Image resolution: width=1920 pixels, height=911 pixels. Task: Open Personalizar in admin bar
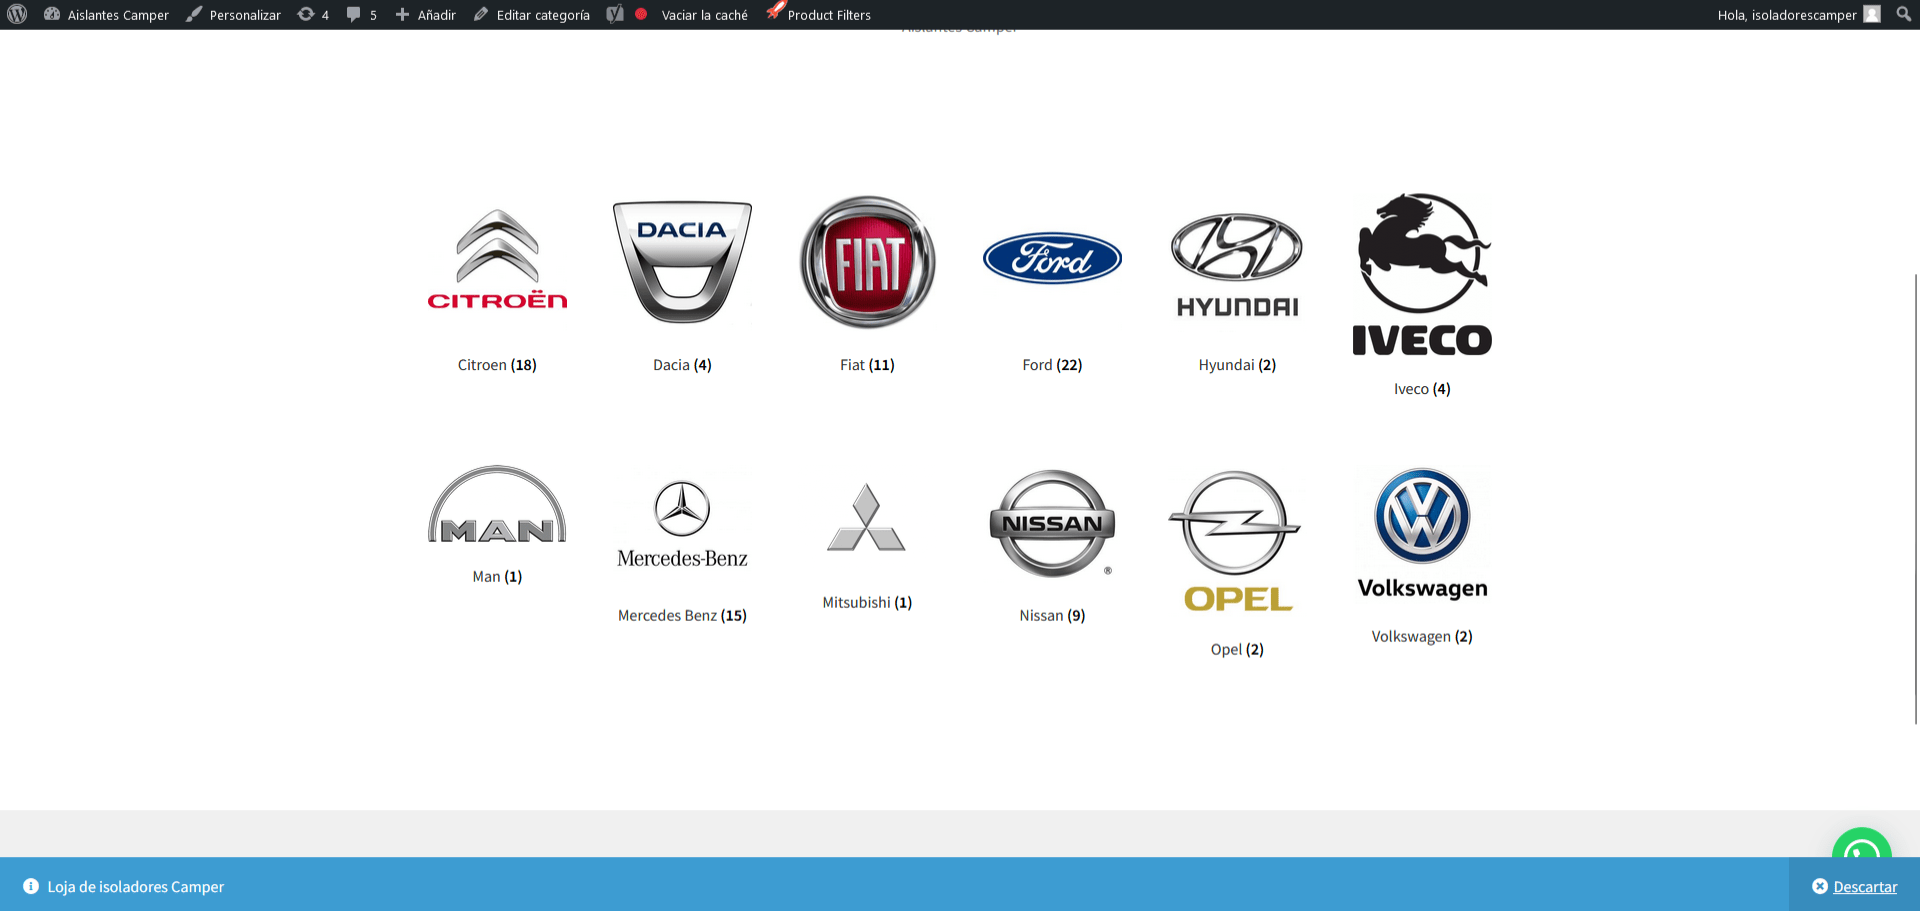233,14
